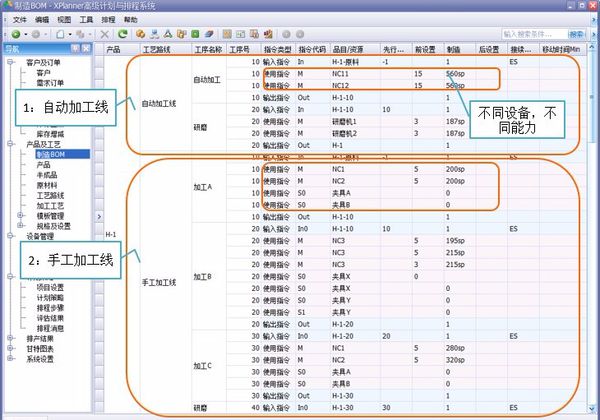Click the gray copy pages toolbar icon
The width and height of the screenshot is (600, 420).
point(80,34)
